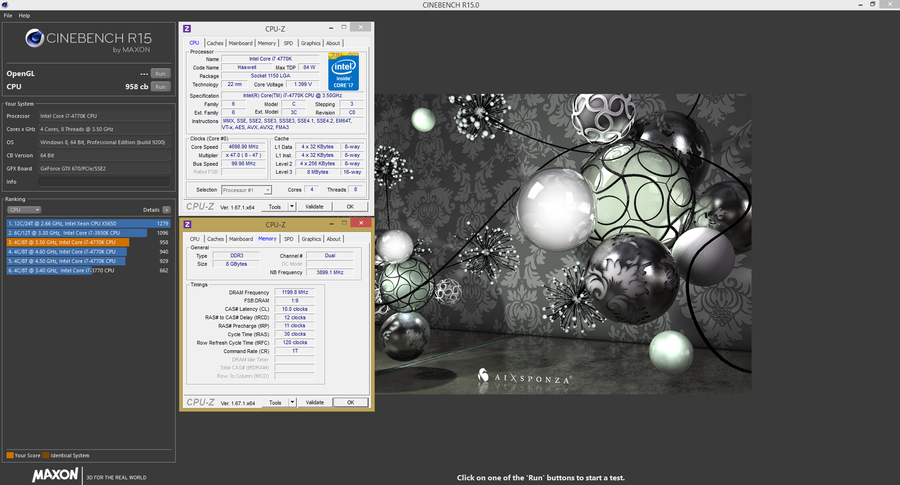Switch to SPD tab in upper CPU-Z window

pos(288,43)
